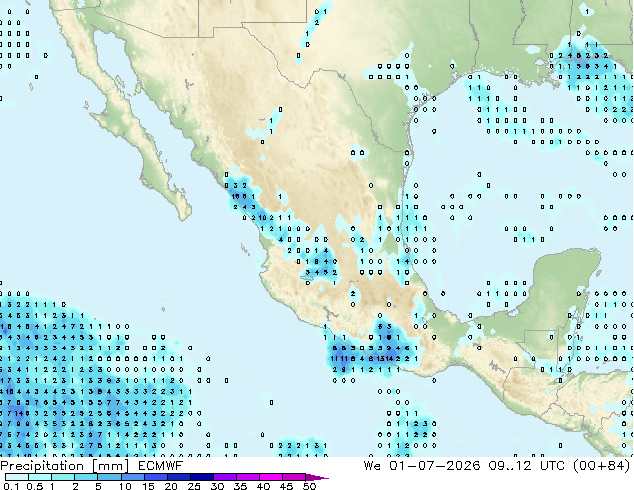Choose the 25–30 mm navy legend swatch

click(201, 477)
